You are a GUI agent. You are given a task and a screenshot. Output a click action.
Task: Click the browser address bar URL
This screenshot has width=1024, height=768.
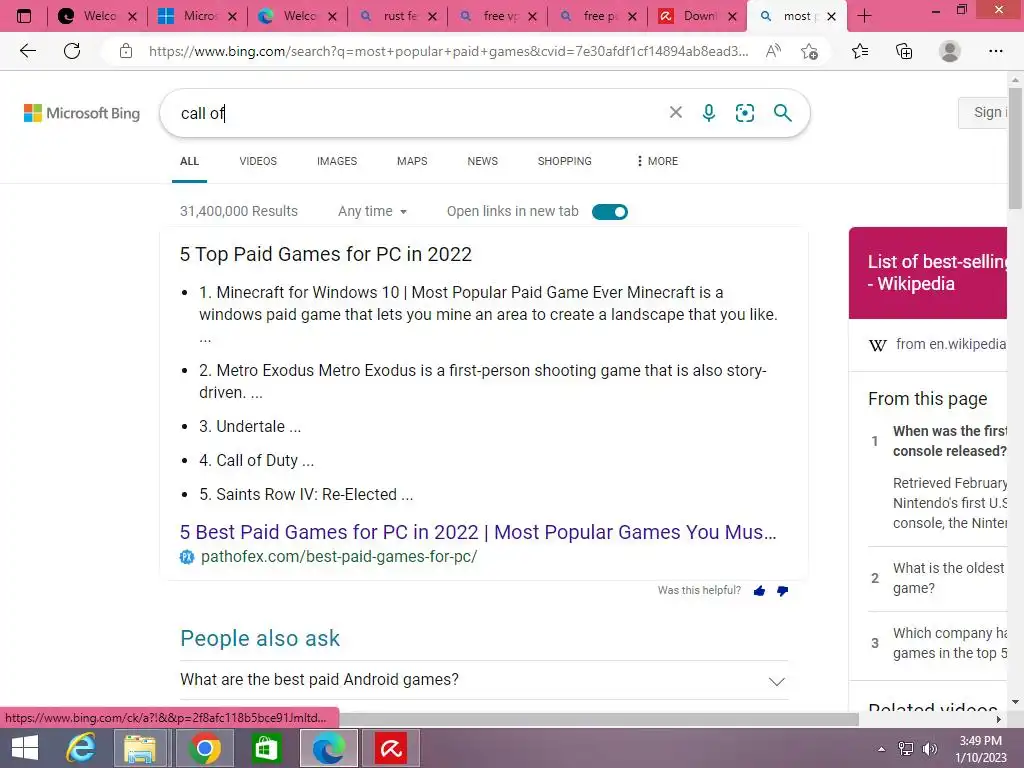tap(448, 51)
